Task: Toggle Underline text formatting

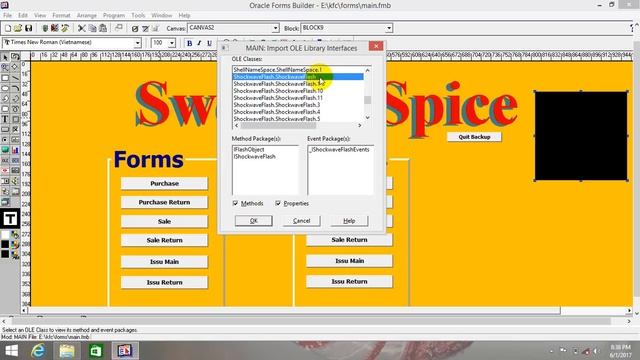Action: (x=209, y=43)
